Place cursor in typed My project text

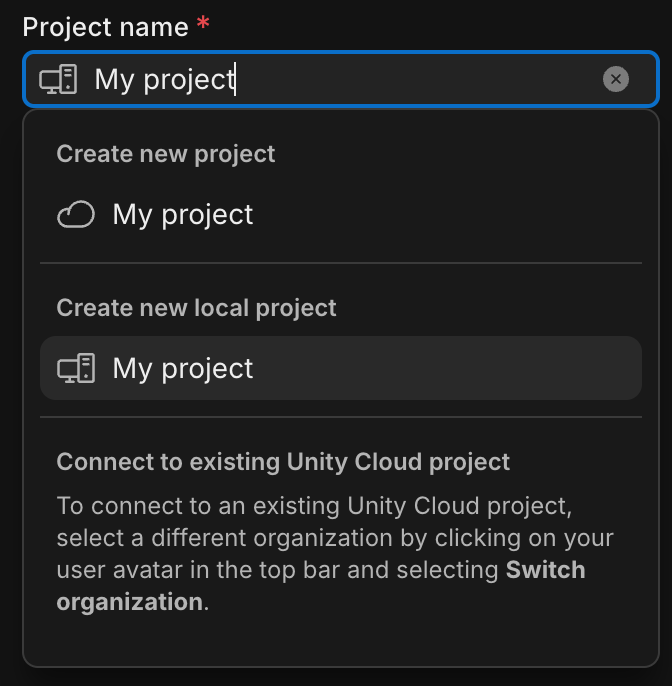pyautogui.click(x=165, y=80)
